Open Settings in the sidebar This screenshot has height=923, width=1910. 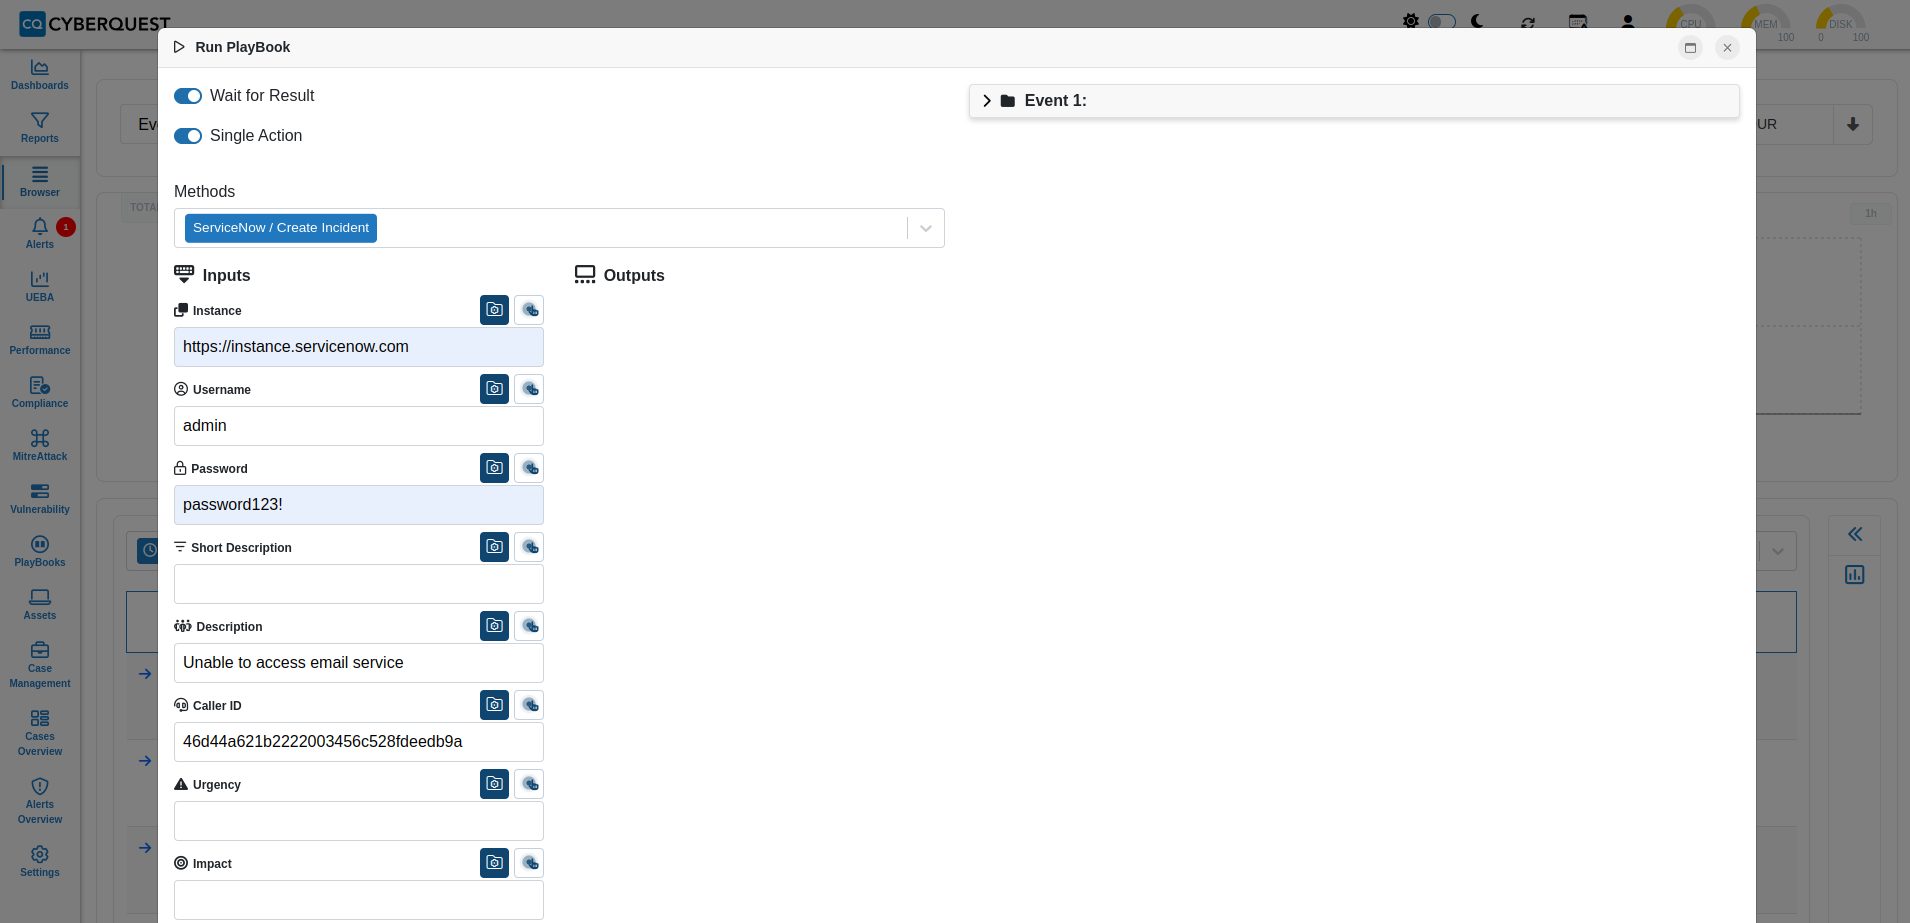coord(40,862)
